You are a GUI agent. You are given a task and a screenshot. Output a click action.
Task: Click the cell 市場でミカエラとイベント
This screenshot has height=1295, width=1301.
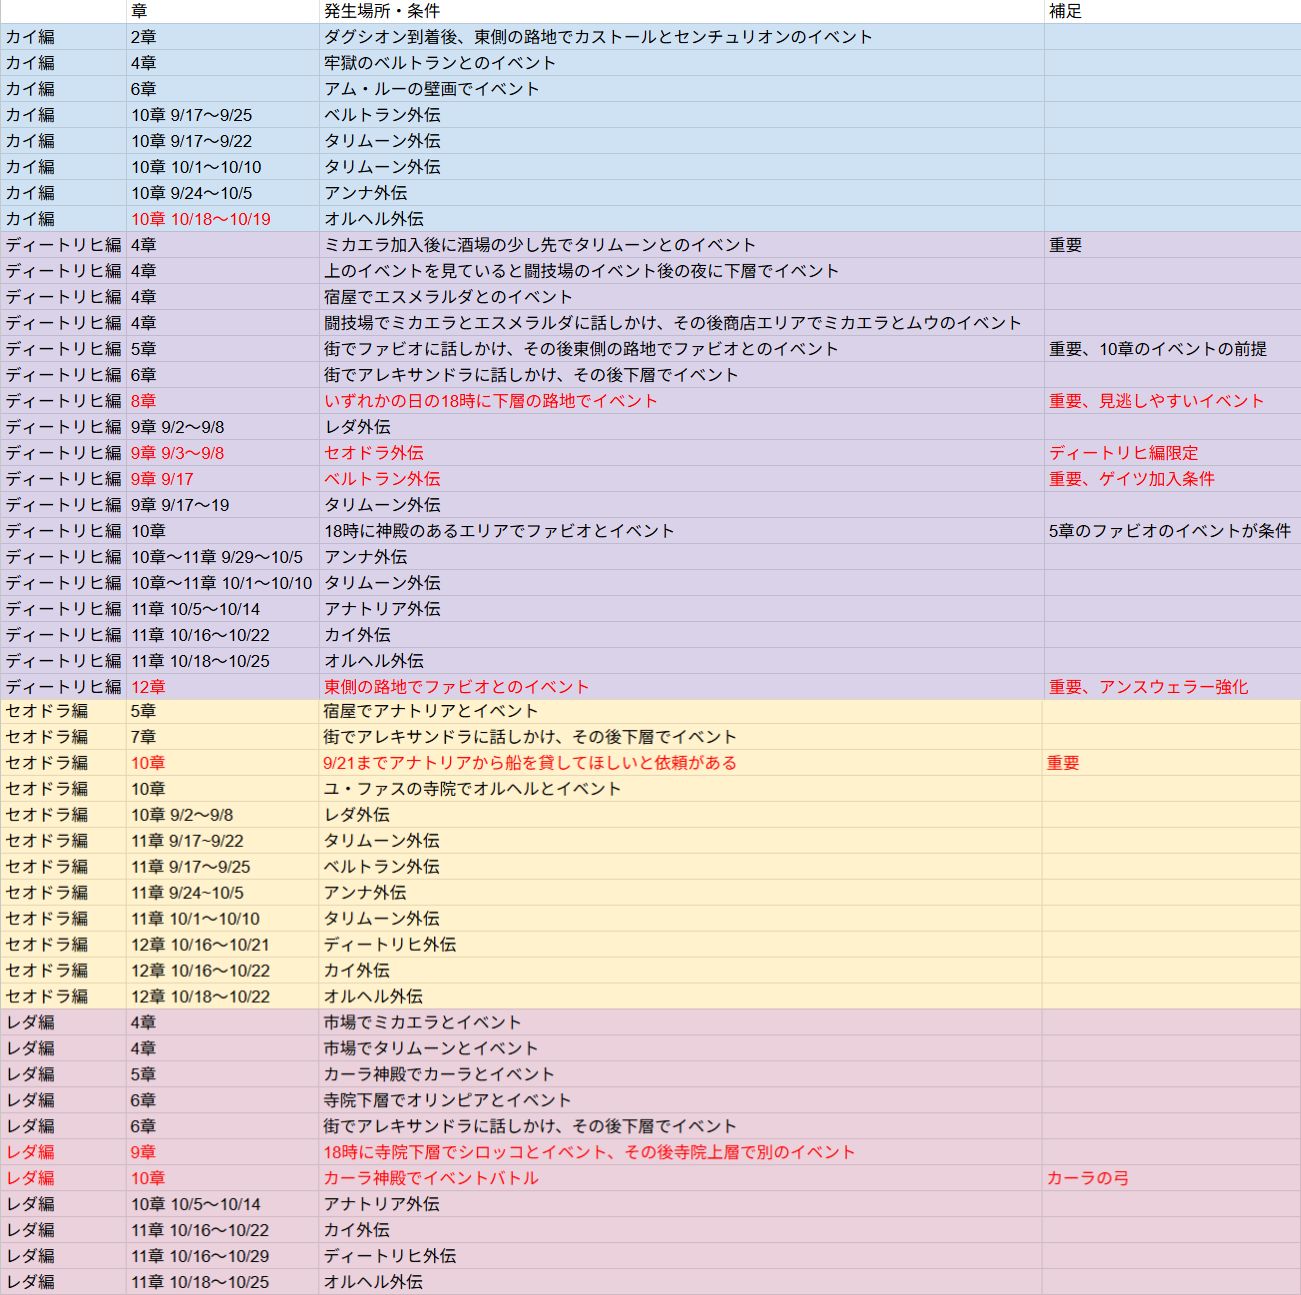681,1022
